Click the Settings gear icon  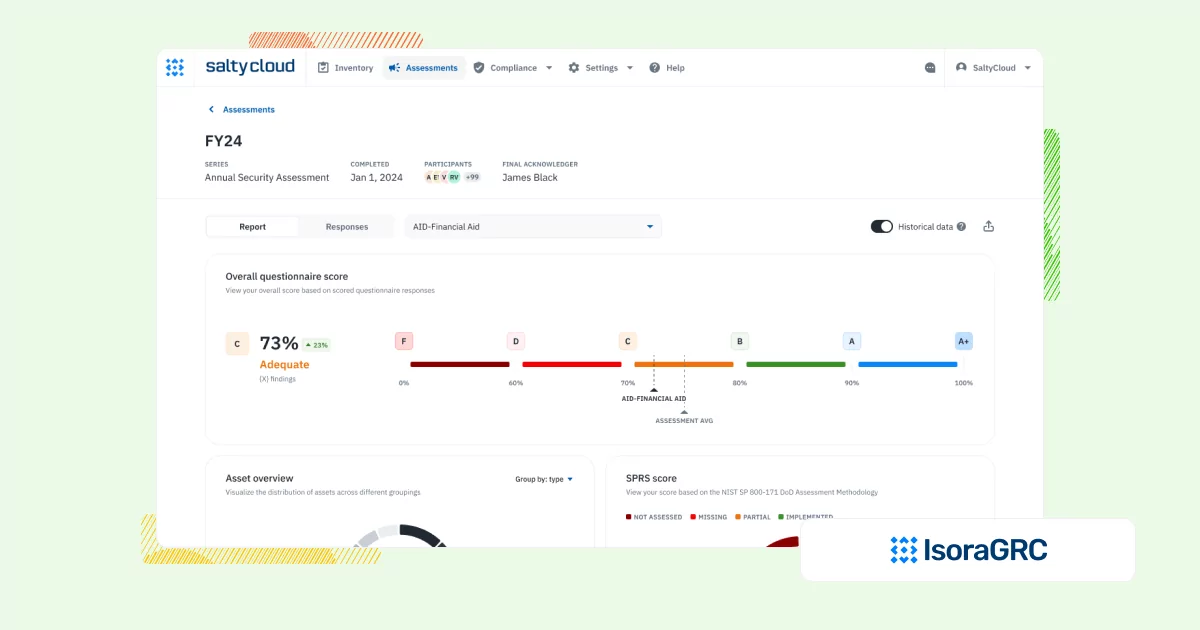pos(574,68)
